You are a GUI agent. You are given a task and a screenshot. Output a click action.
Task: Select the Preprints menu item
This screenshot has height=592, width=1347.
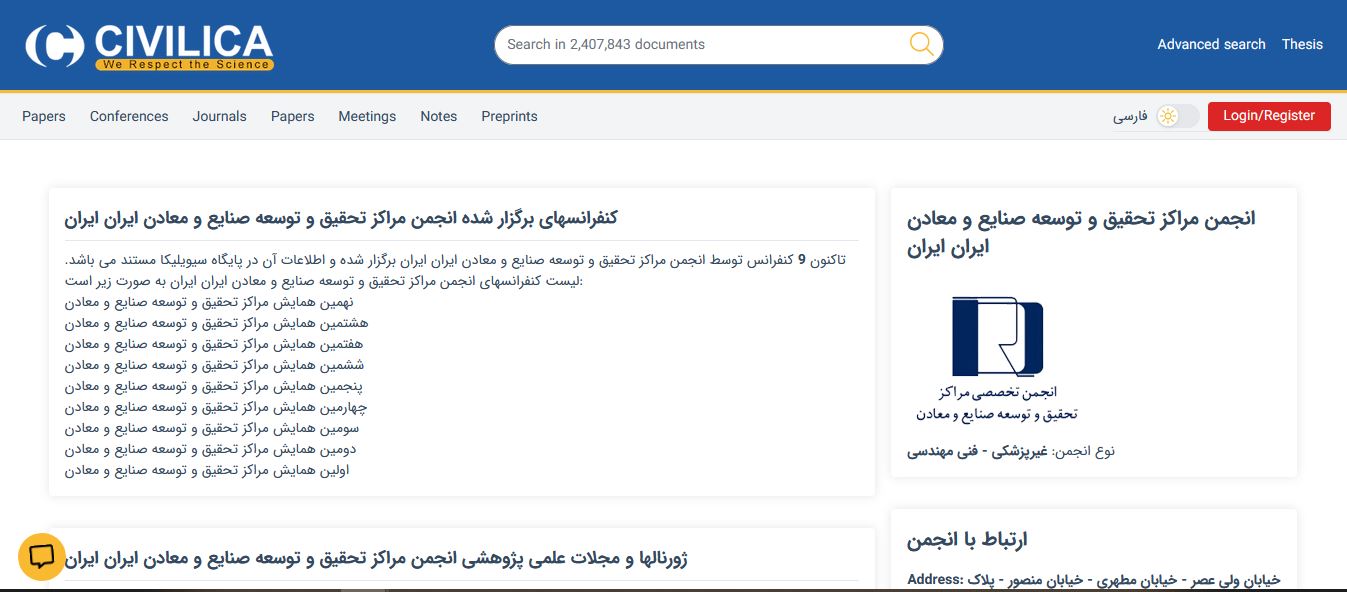point(509,116)
